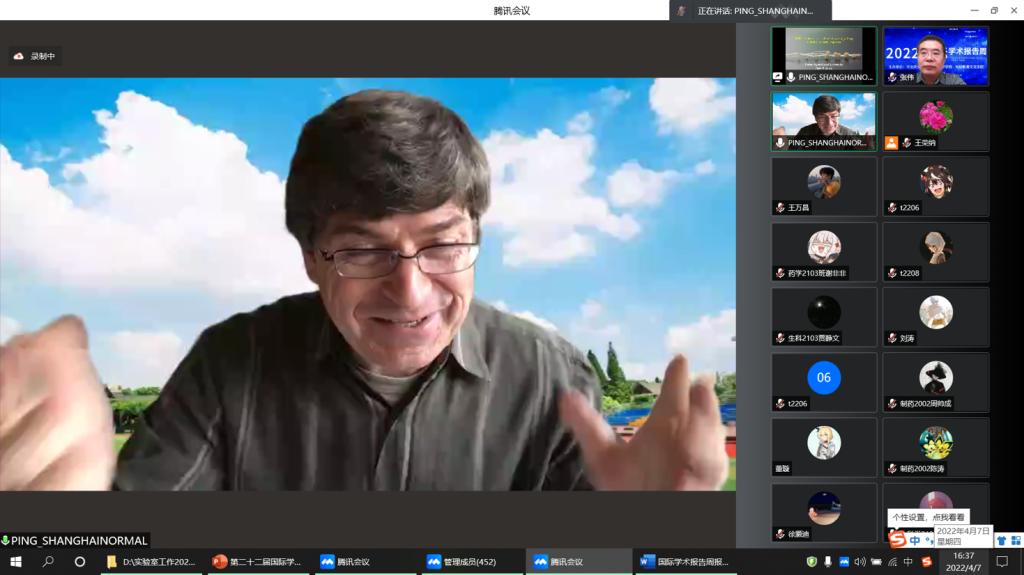The height and width of the screenshot is (575, 1024).
Task: Open PowerPoint presentation in the taskbar
Action: 258,562
